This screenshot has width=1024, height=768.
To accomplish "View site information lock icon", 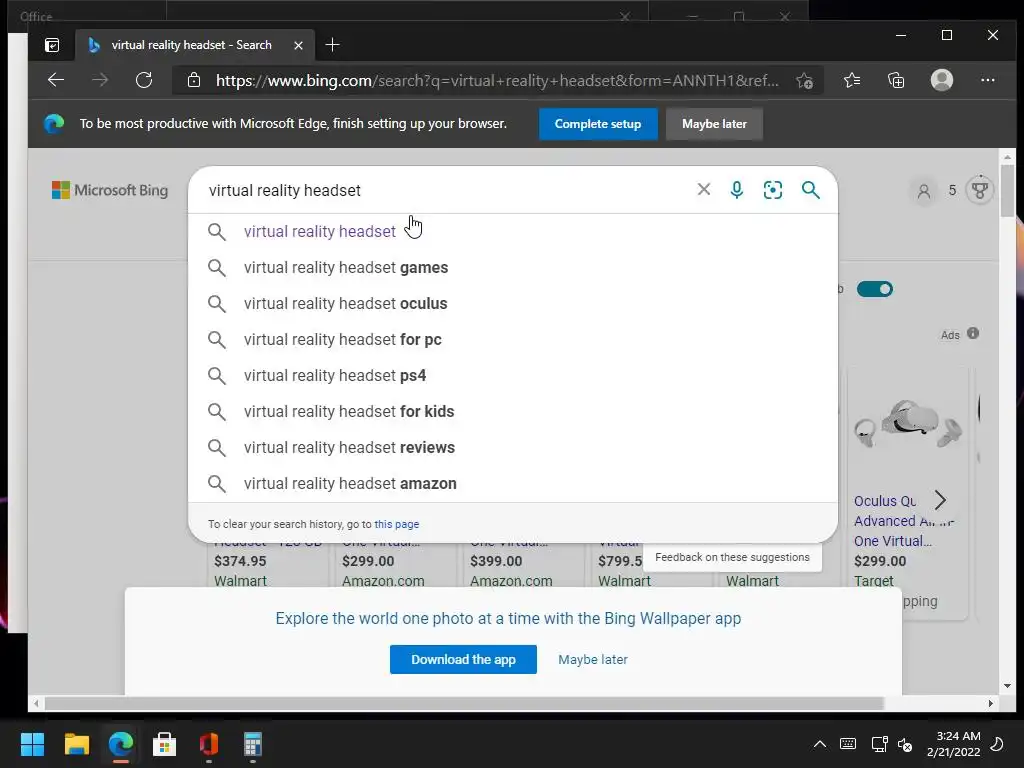I will pos(194,80).
